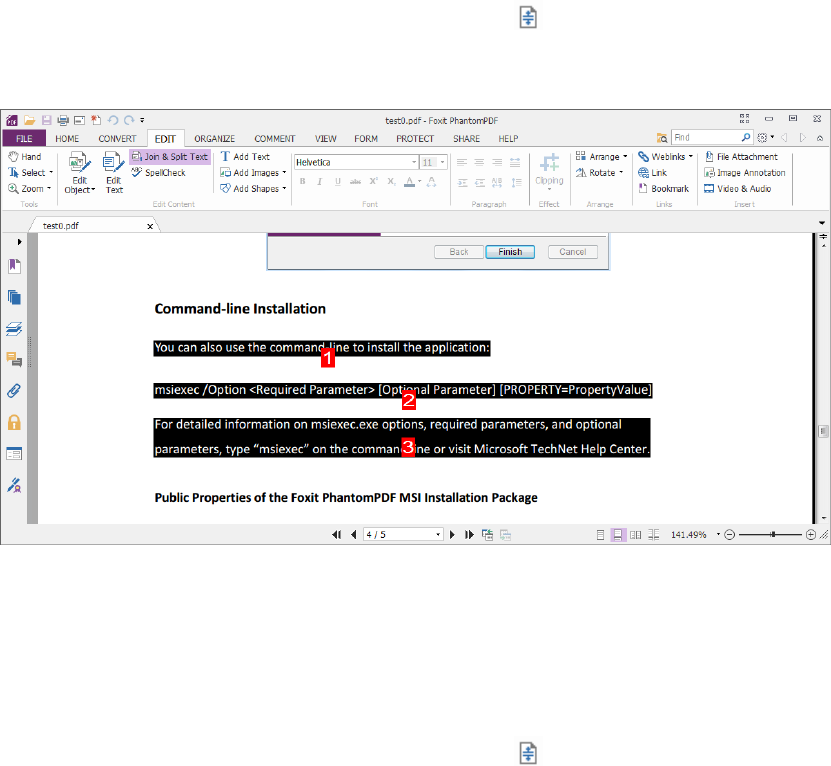Choose the Add Text tool
This screenshot has width=831, height=766.
(245, 156)
